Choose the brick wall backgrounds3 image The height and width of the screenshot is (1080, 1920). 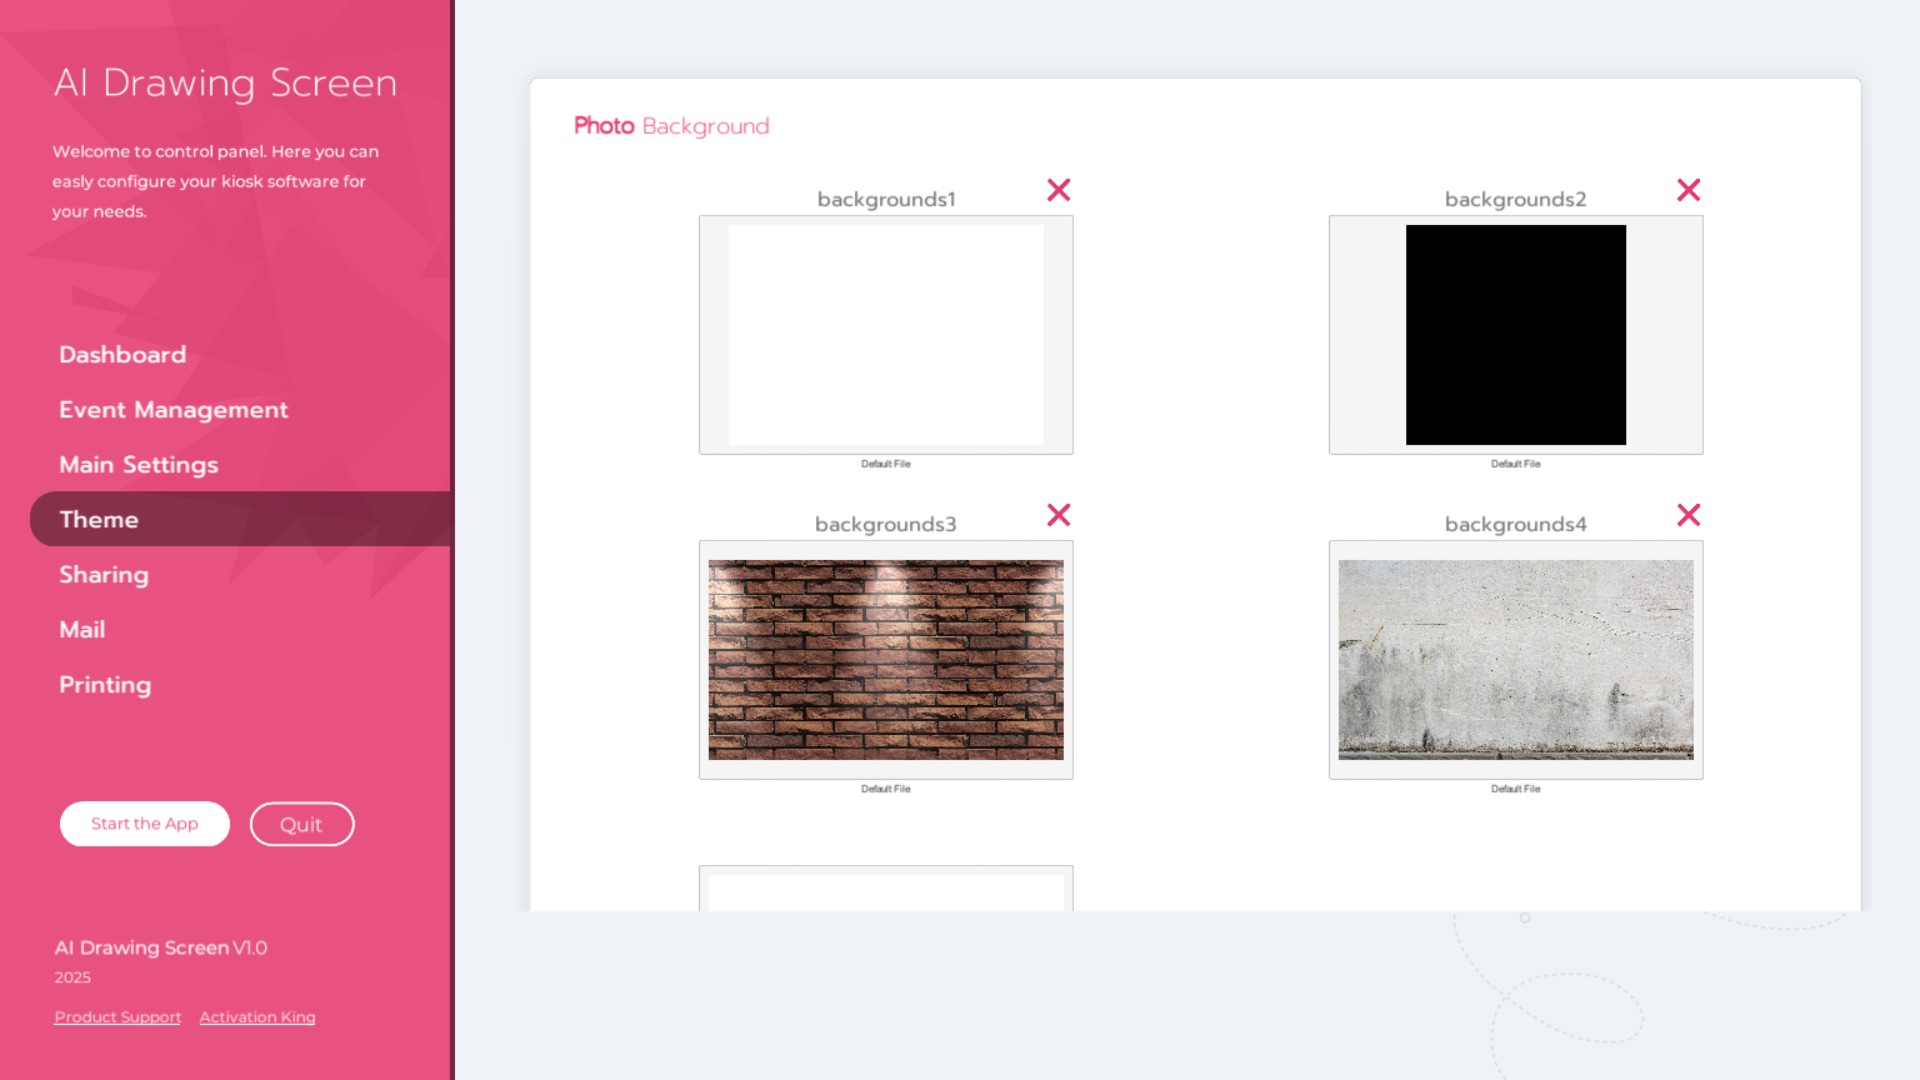point(885,660)
